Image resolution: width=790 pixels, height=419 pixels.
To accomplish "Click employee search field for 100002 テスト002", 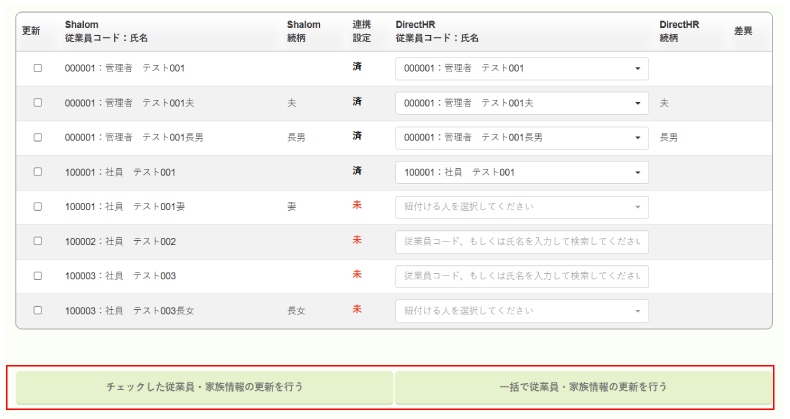I will 521,242.
